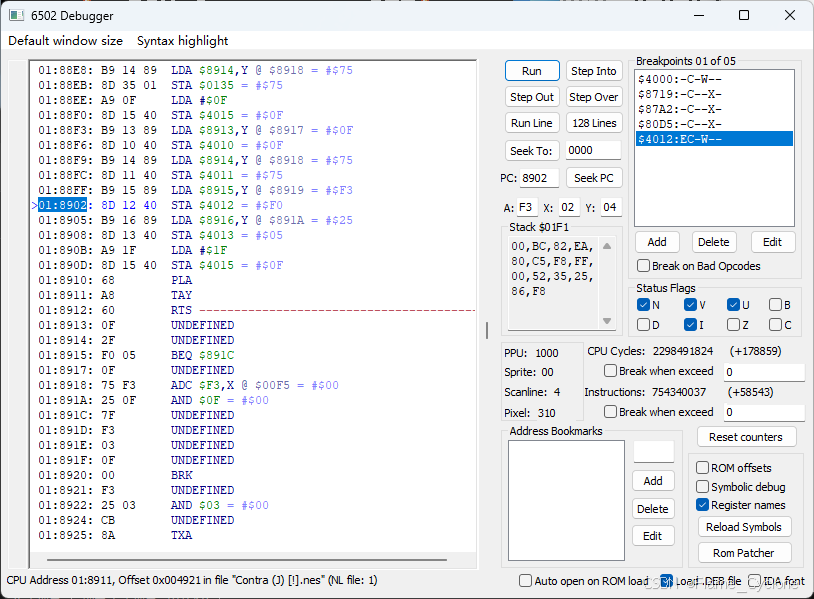Focus the A register field showing F3

point(527,207)
